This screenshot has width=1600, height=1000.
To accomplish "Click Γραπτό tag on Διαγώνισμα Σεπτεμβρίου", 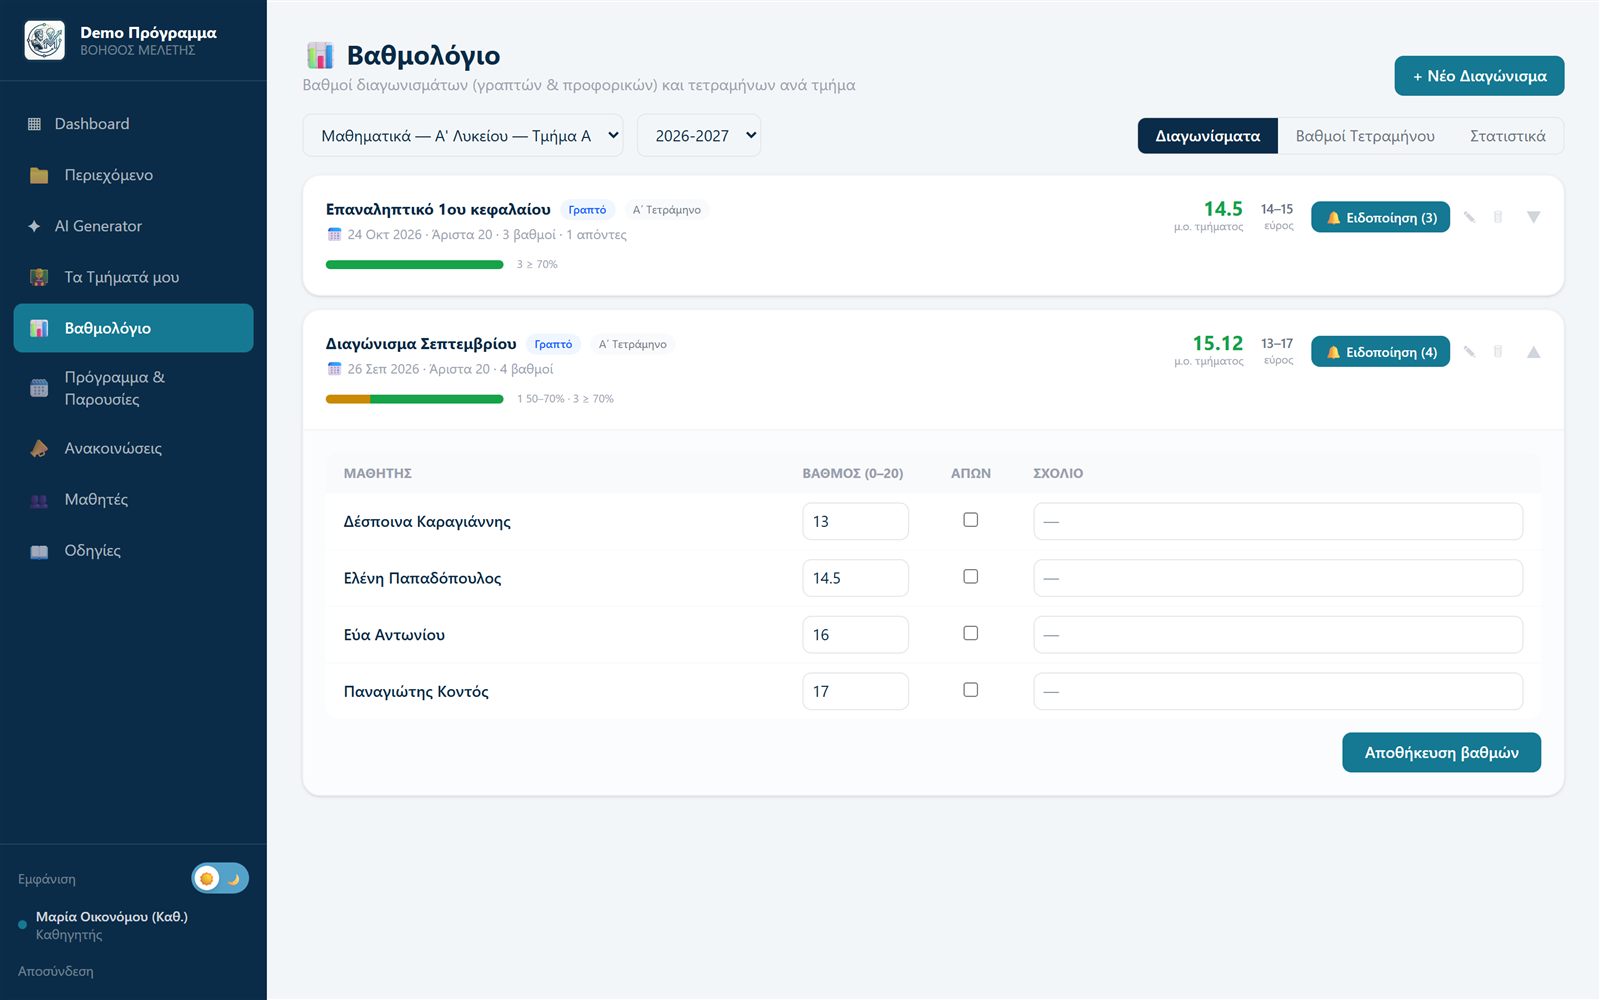I will point(553,344).
